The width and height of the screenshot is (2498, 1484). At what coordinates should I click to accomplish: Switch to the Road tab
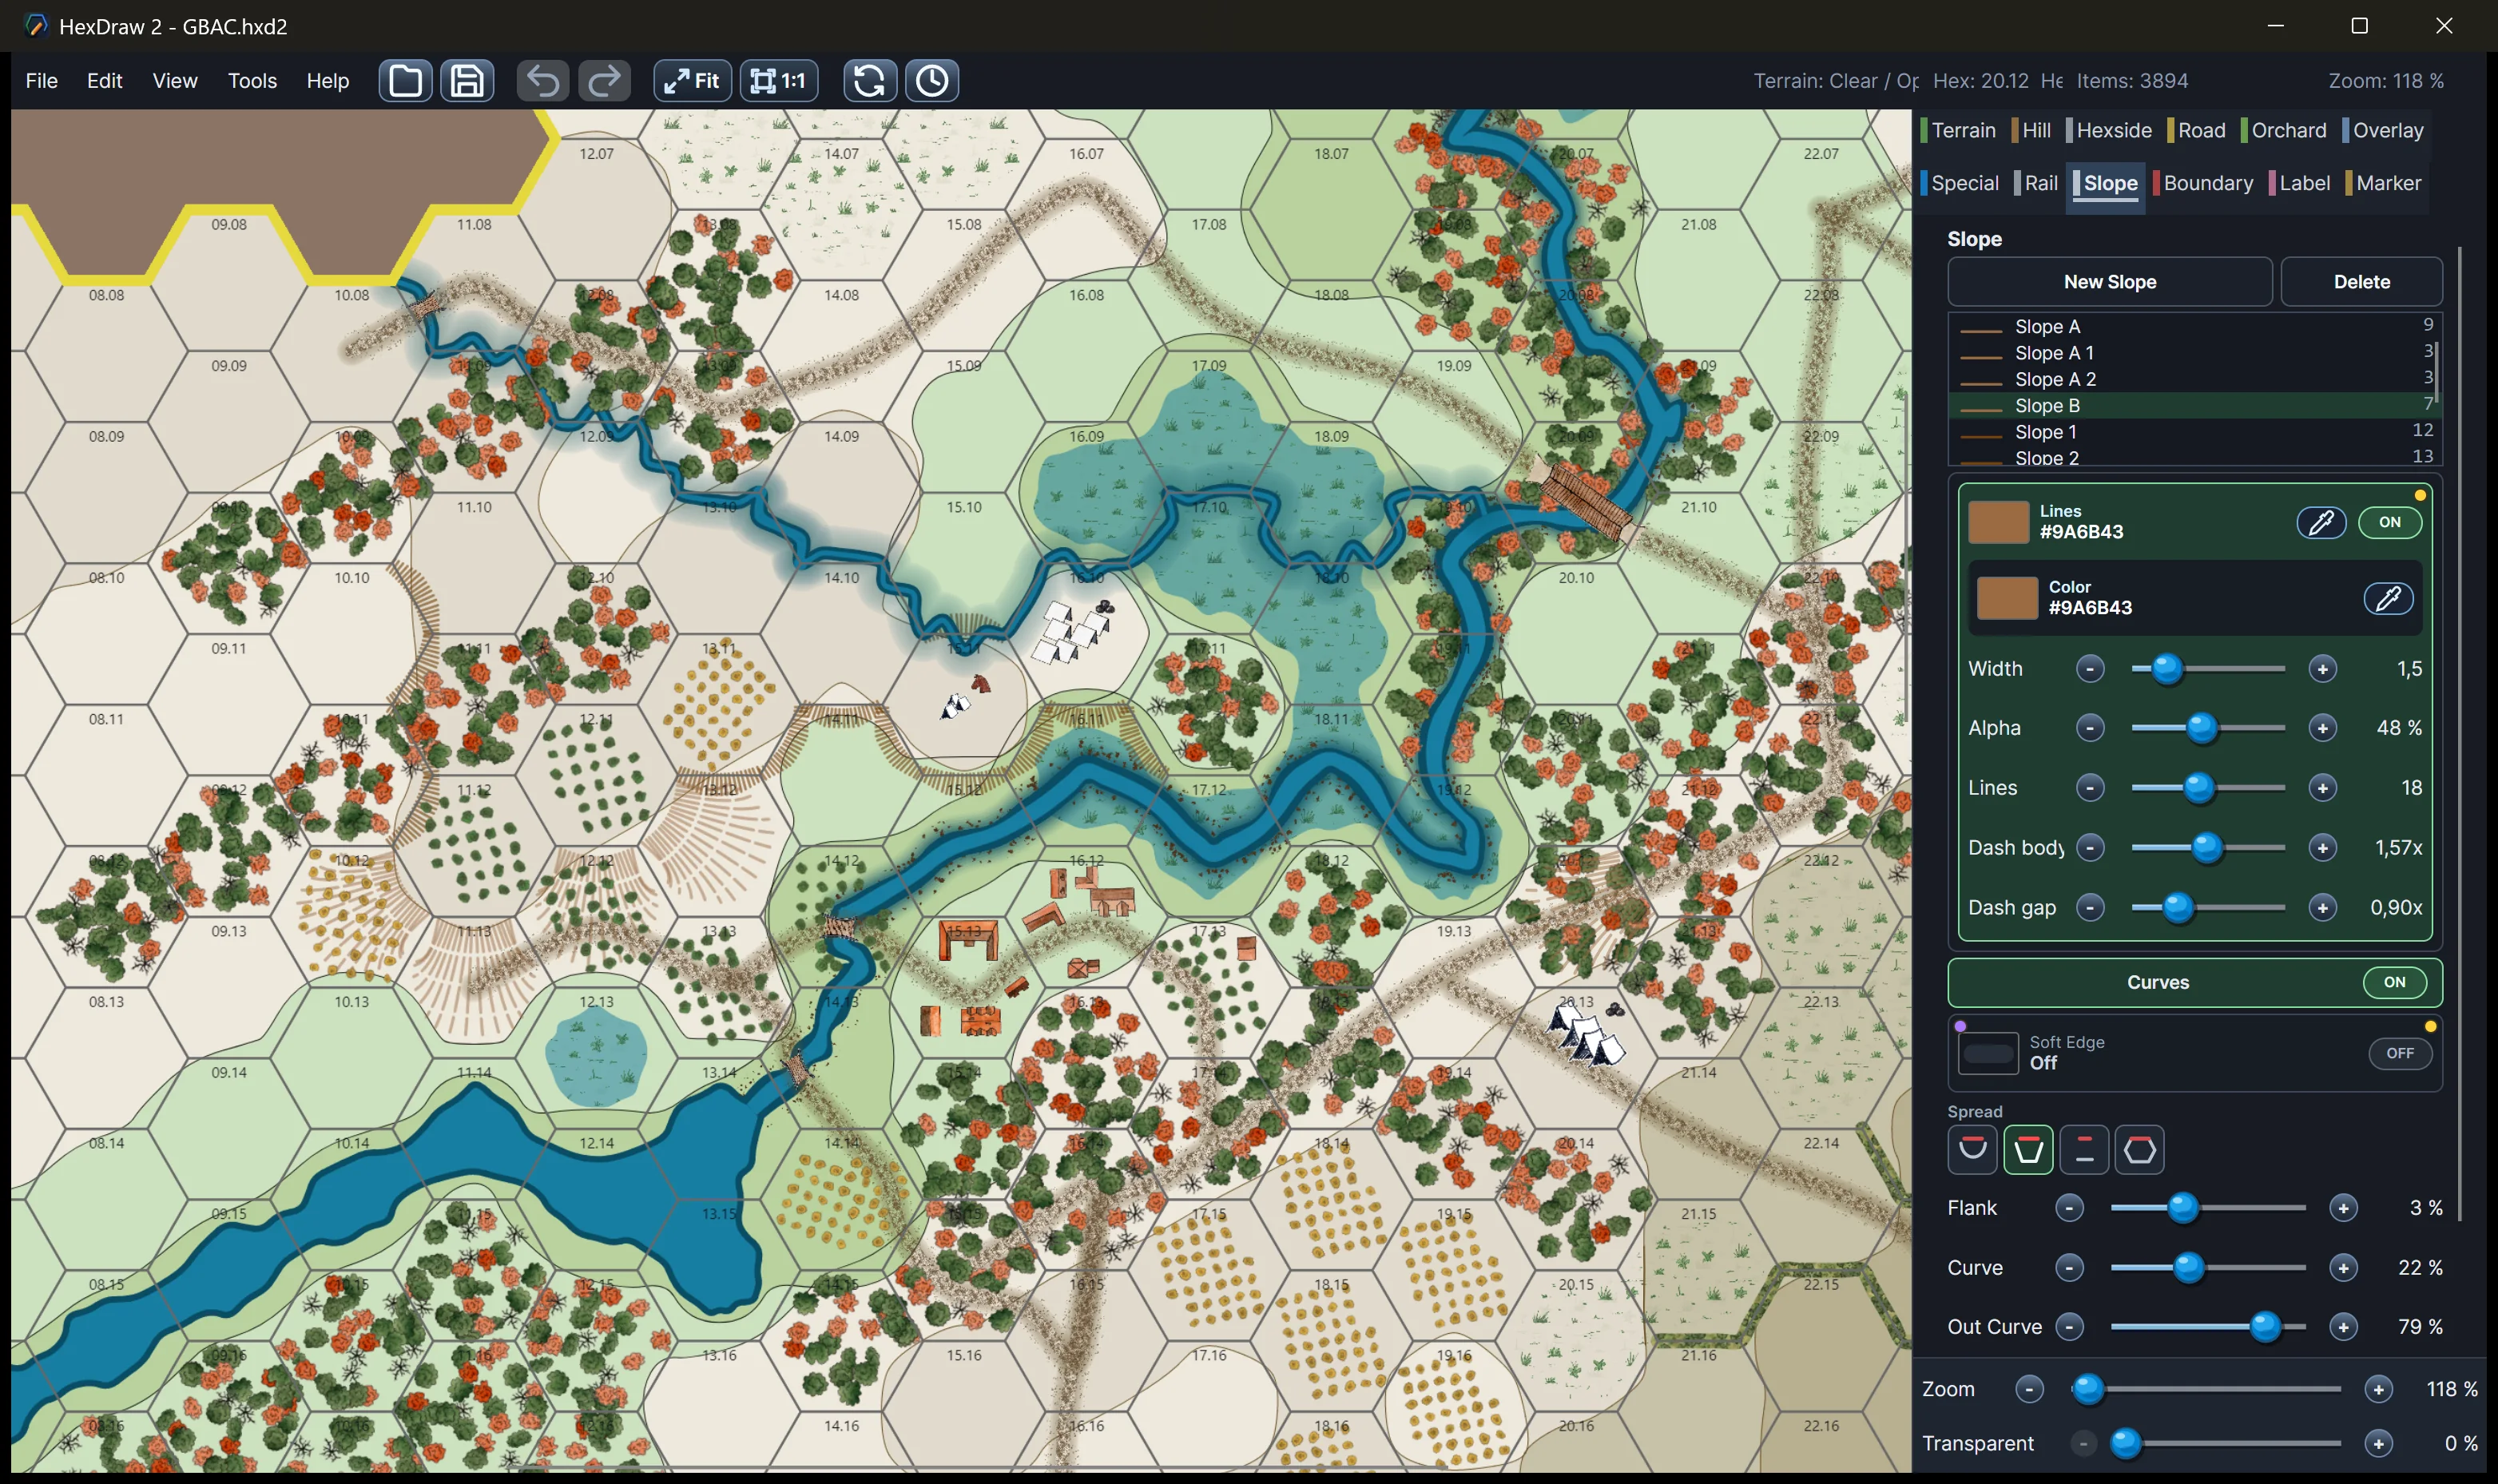(x=2198, y=130)
